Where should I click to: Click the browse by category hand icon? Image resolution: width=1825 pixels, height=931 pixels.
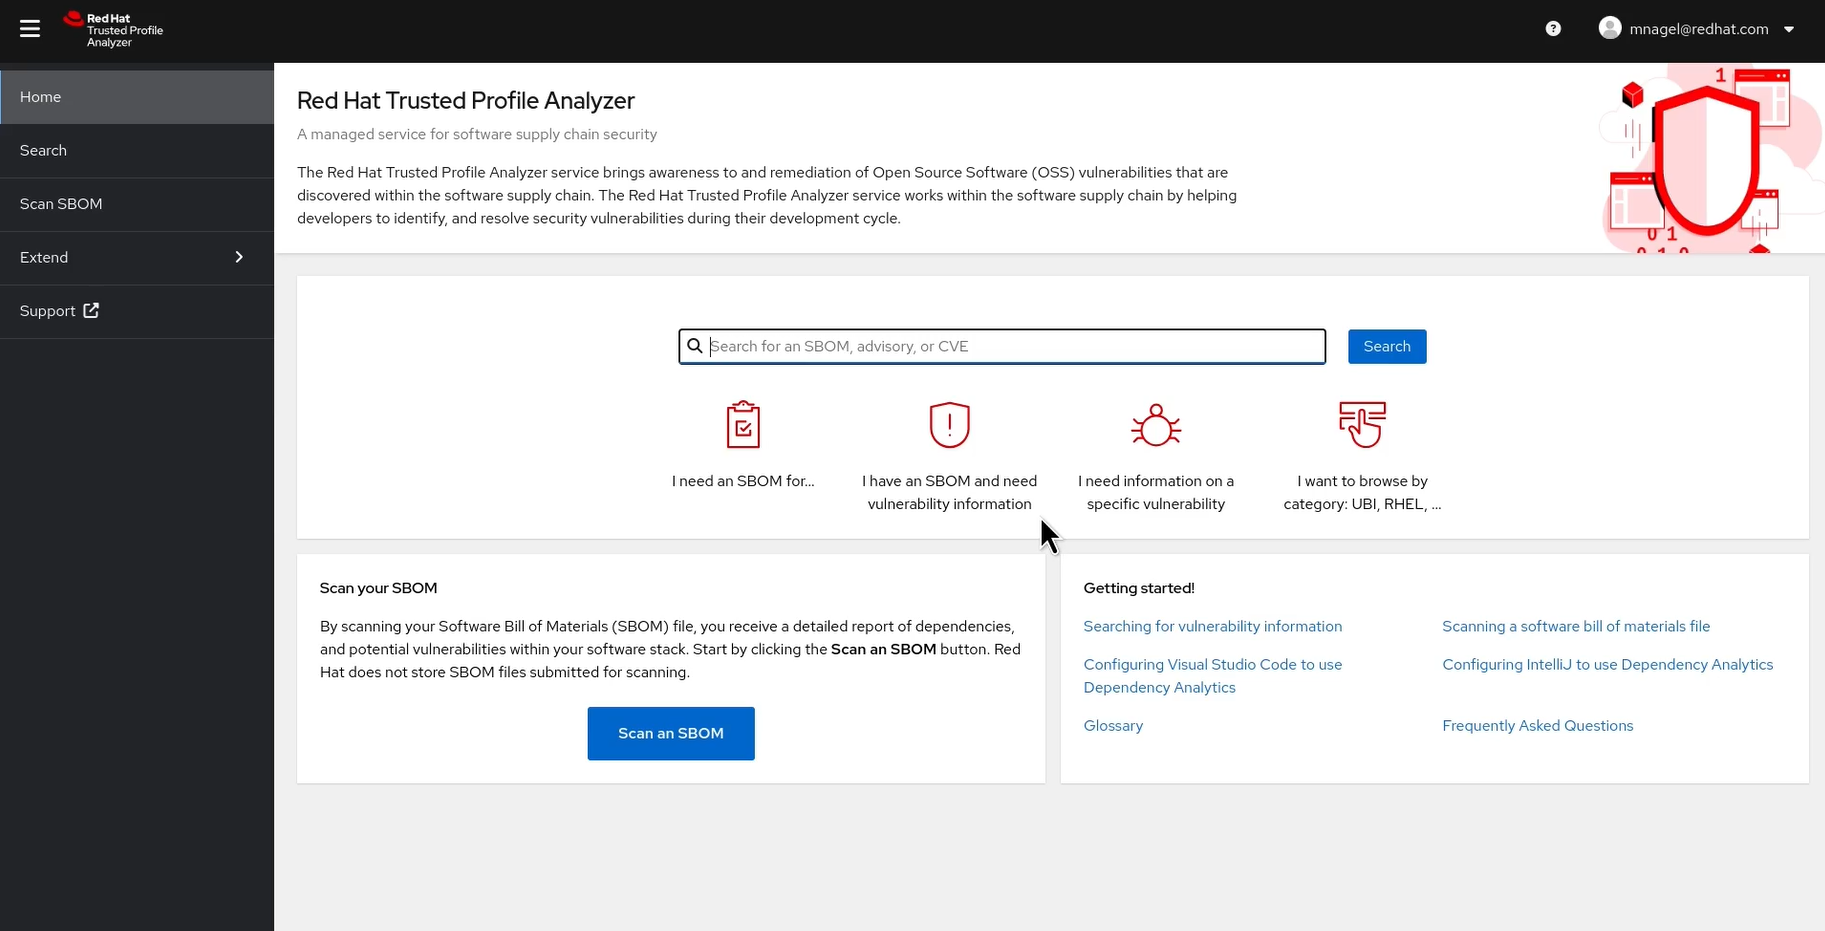click(x=1362, y=425)
